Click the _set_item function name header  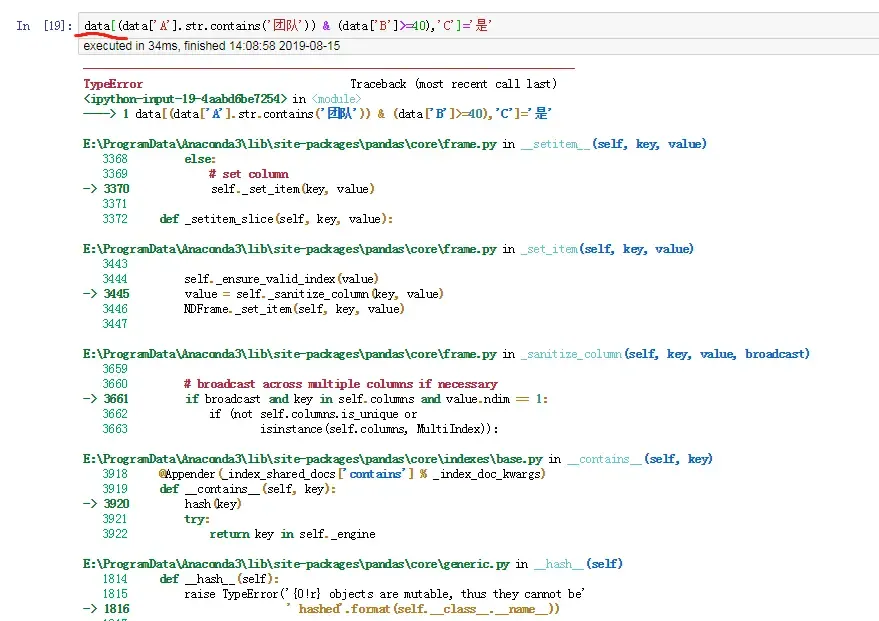tap(549, 249)
